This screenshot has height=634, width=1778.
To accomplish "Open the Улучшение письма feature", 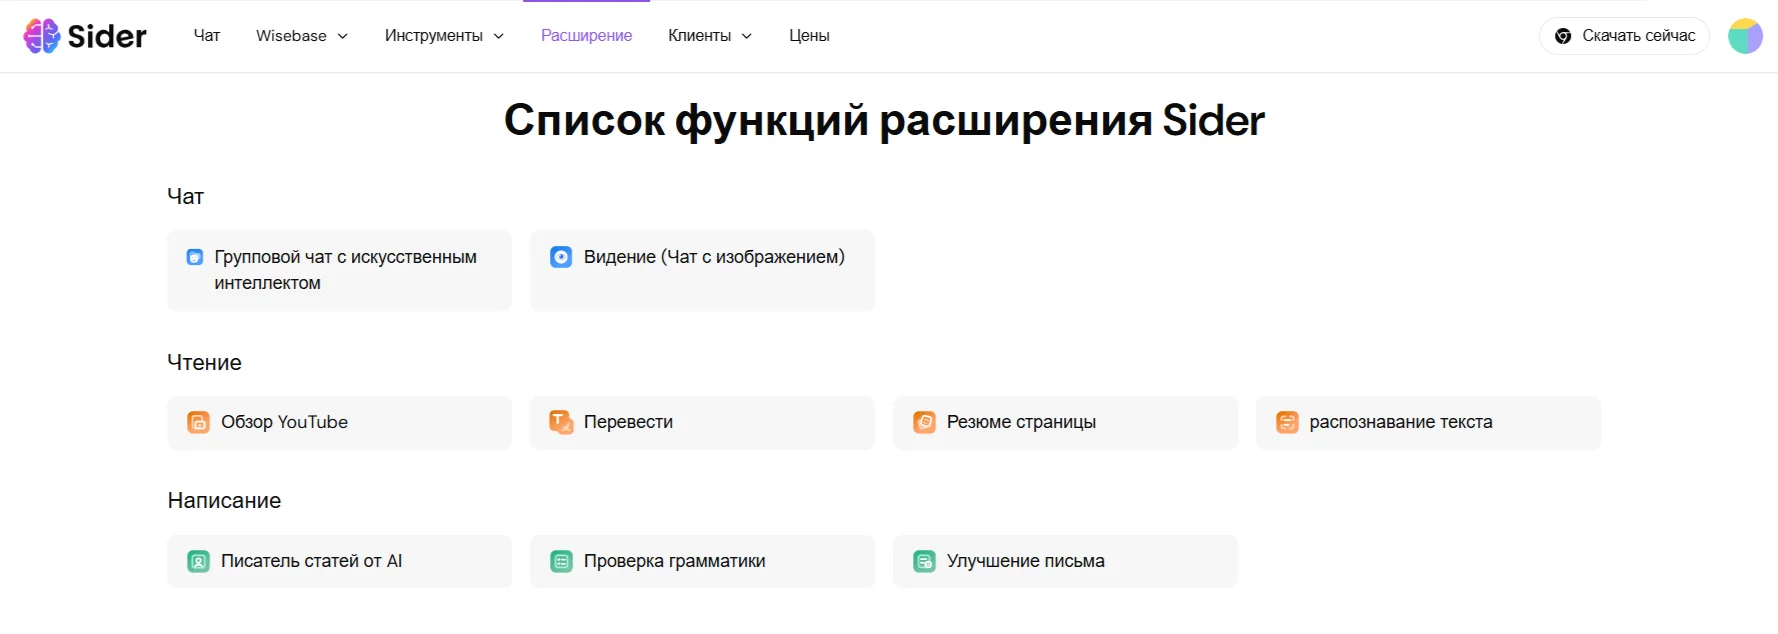I will [1065, 561].
